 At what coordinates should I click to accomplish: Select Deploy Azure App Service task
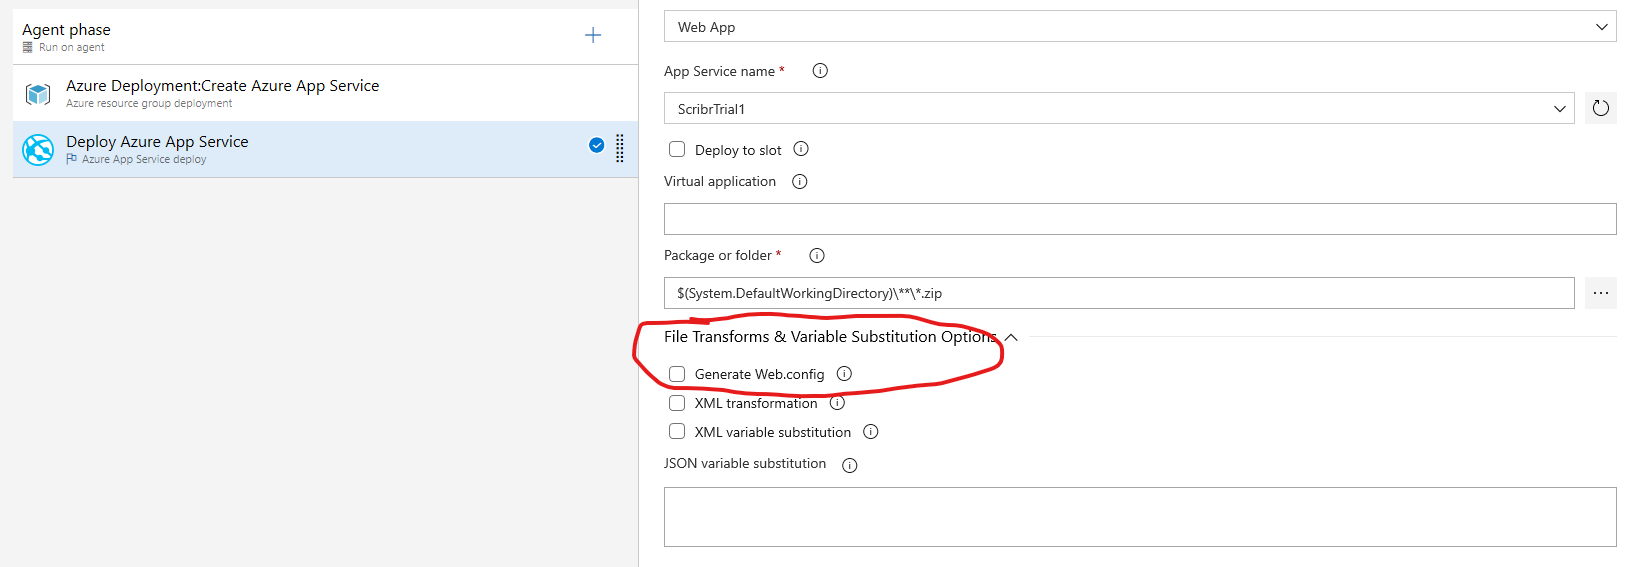325,149
